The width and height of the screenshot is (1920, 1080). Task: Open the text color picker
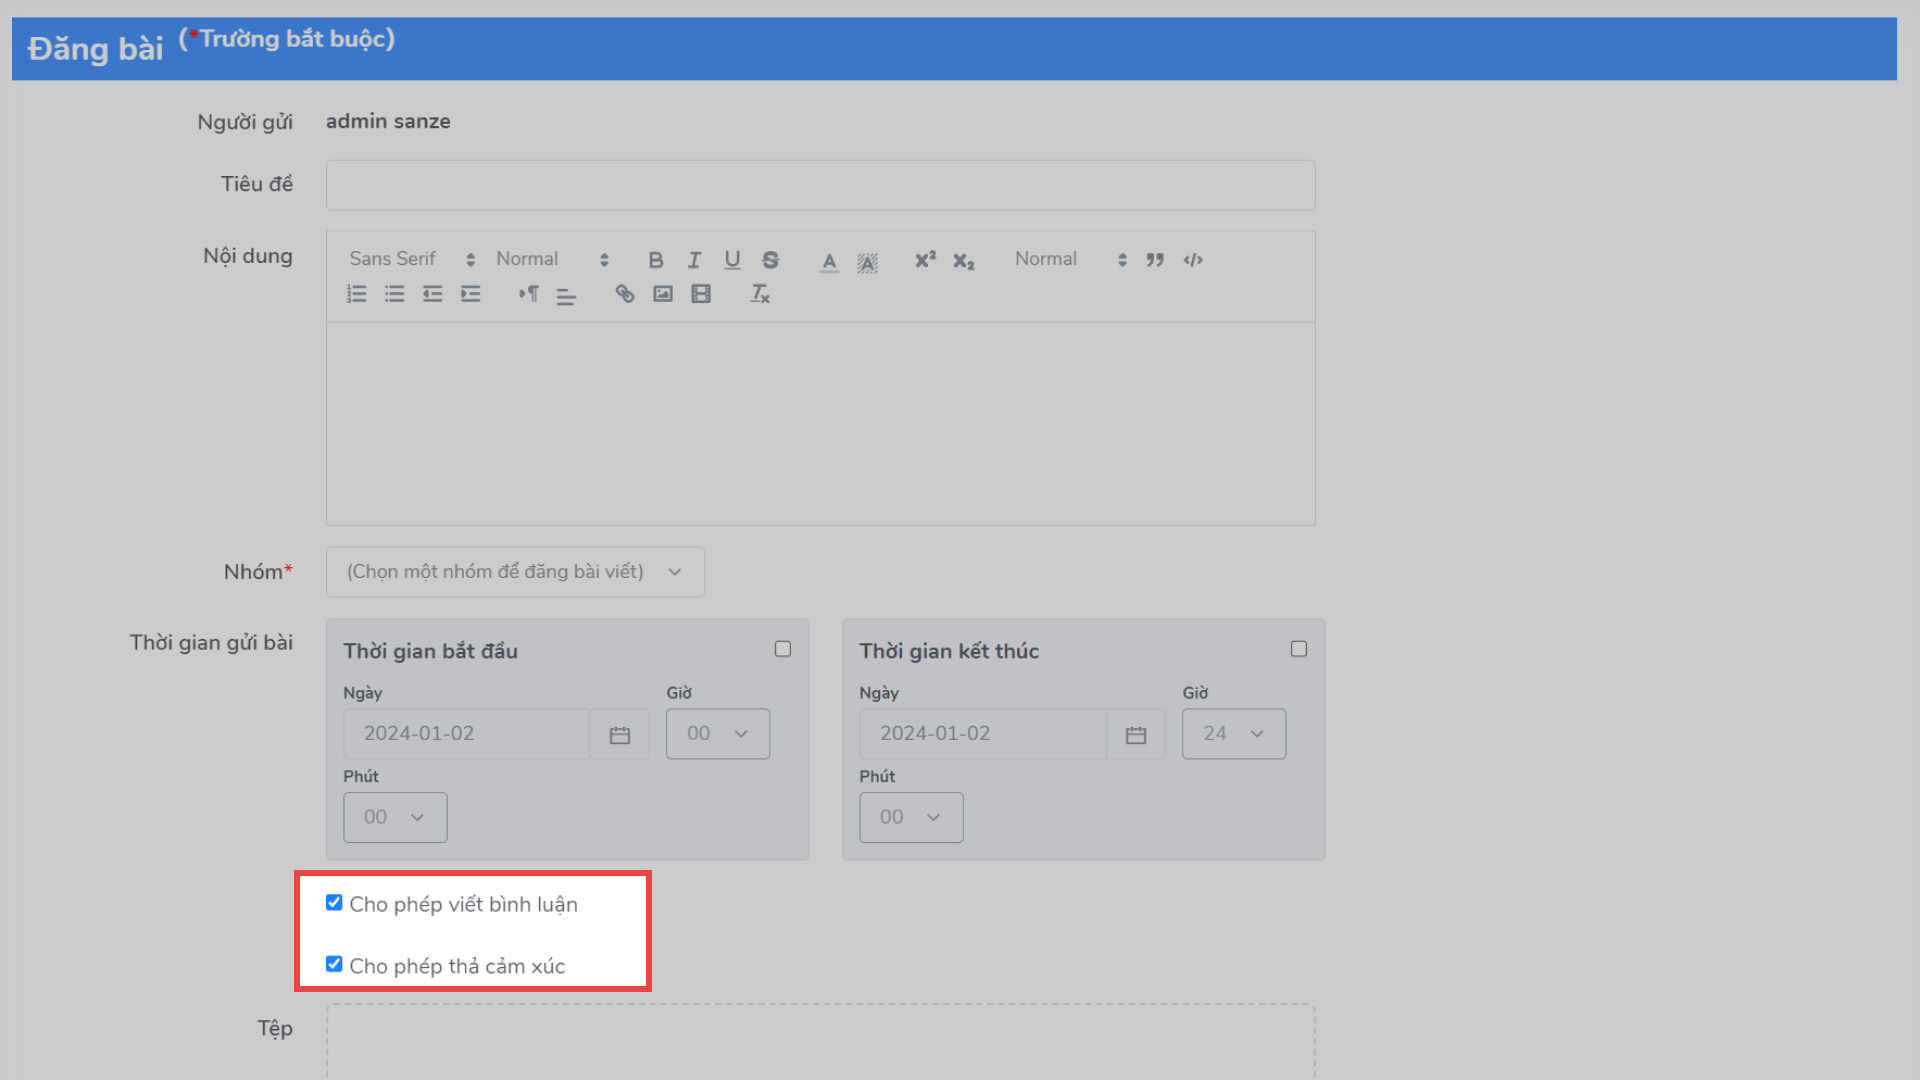pyautogui.click(x=829, y=261)
